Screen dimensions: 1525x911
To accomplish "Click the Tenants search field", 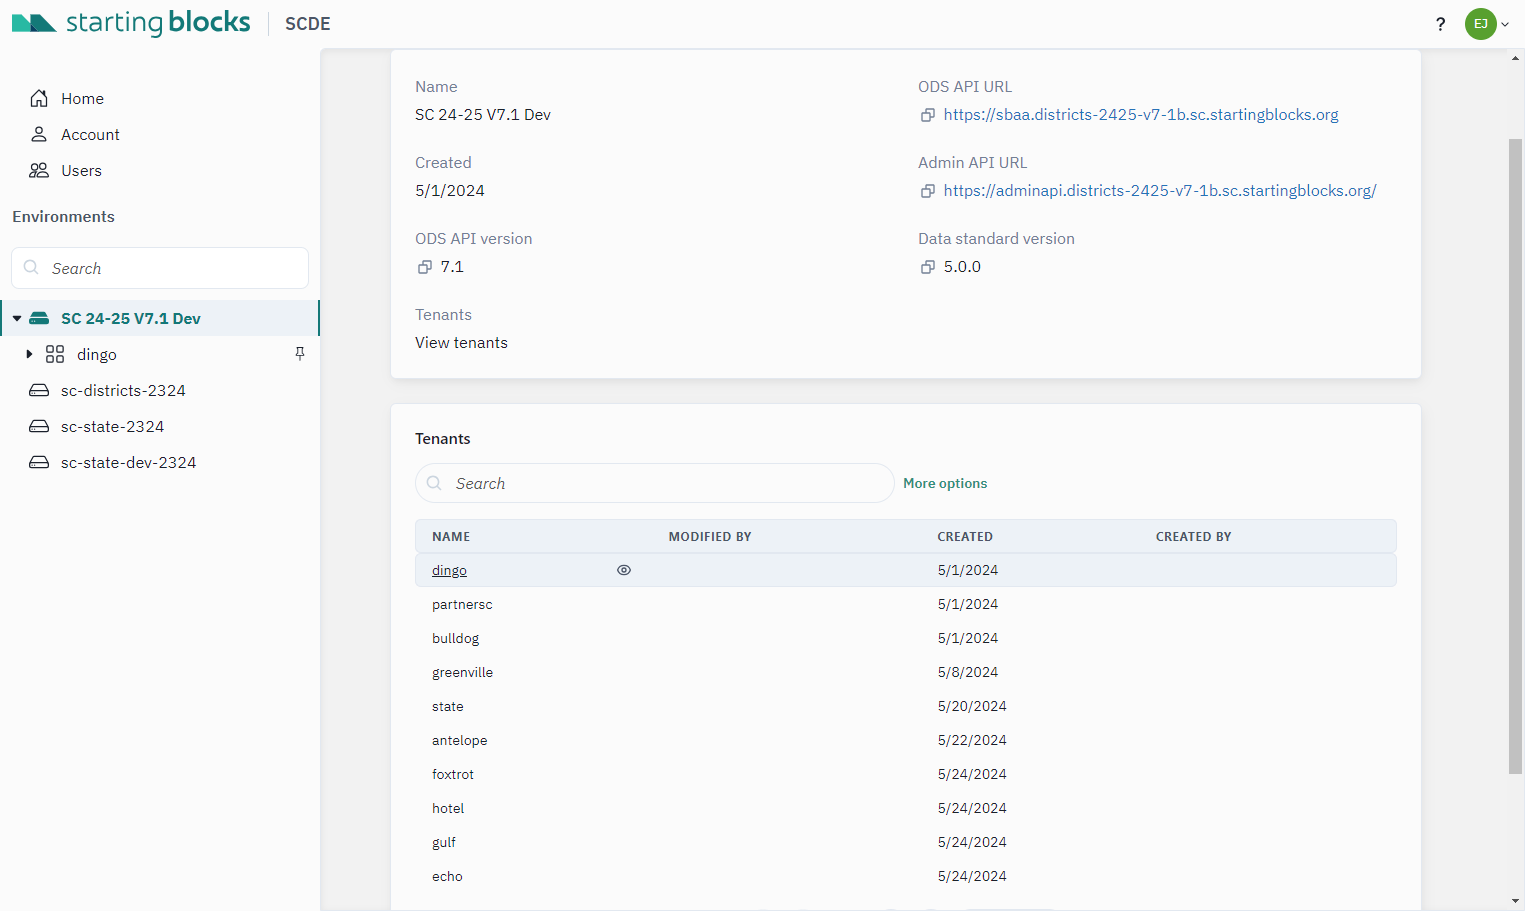I will click(654, 483).
